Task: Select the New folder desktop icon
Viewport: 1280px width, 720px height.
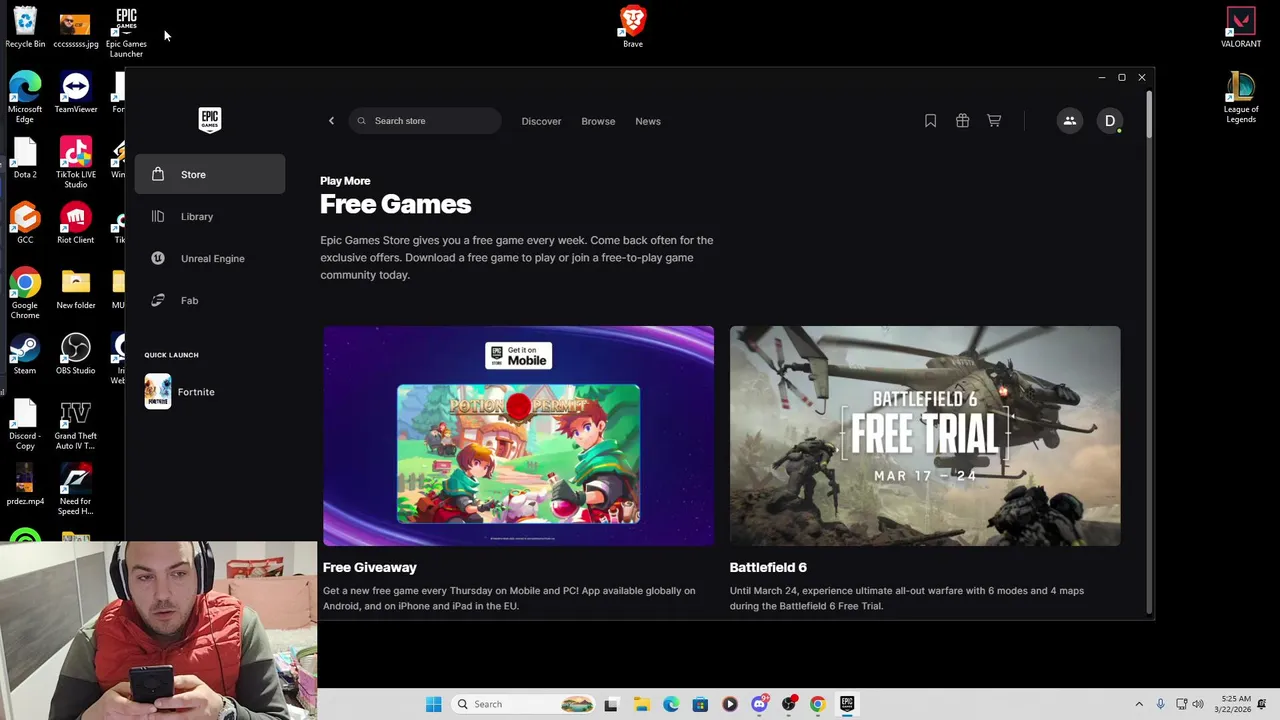Action: coord(76,289)
